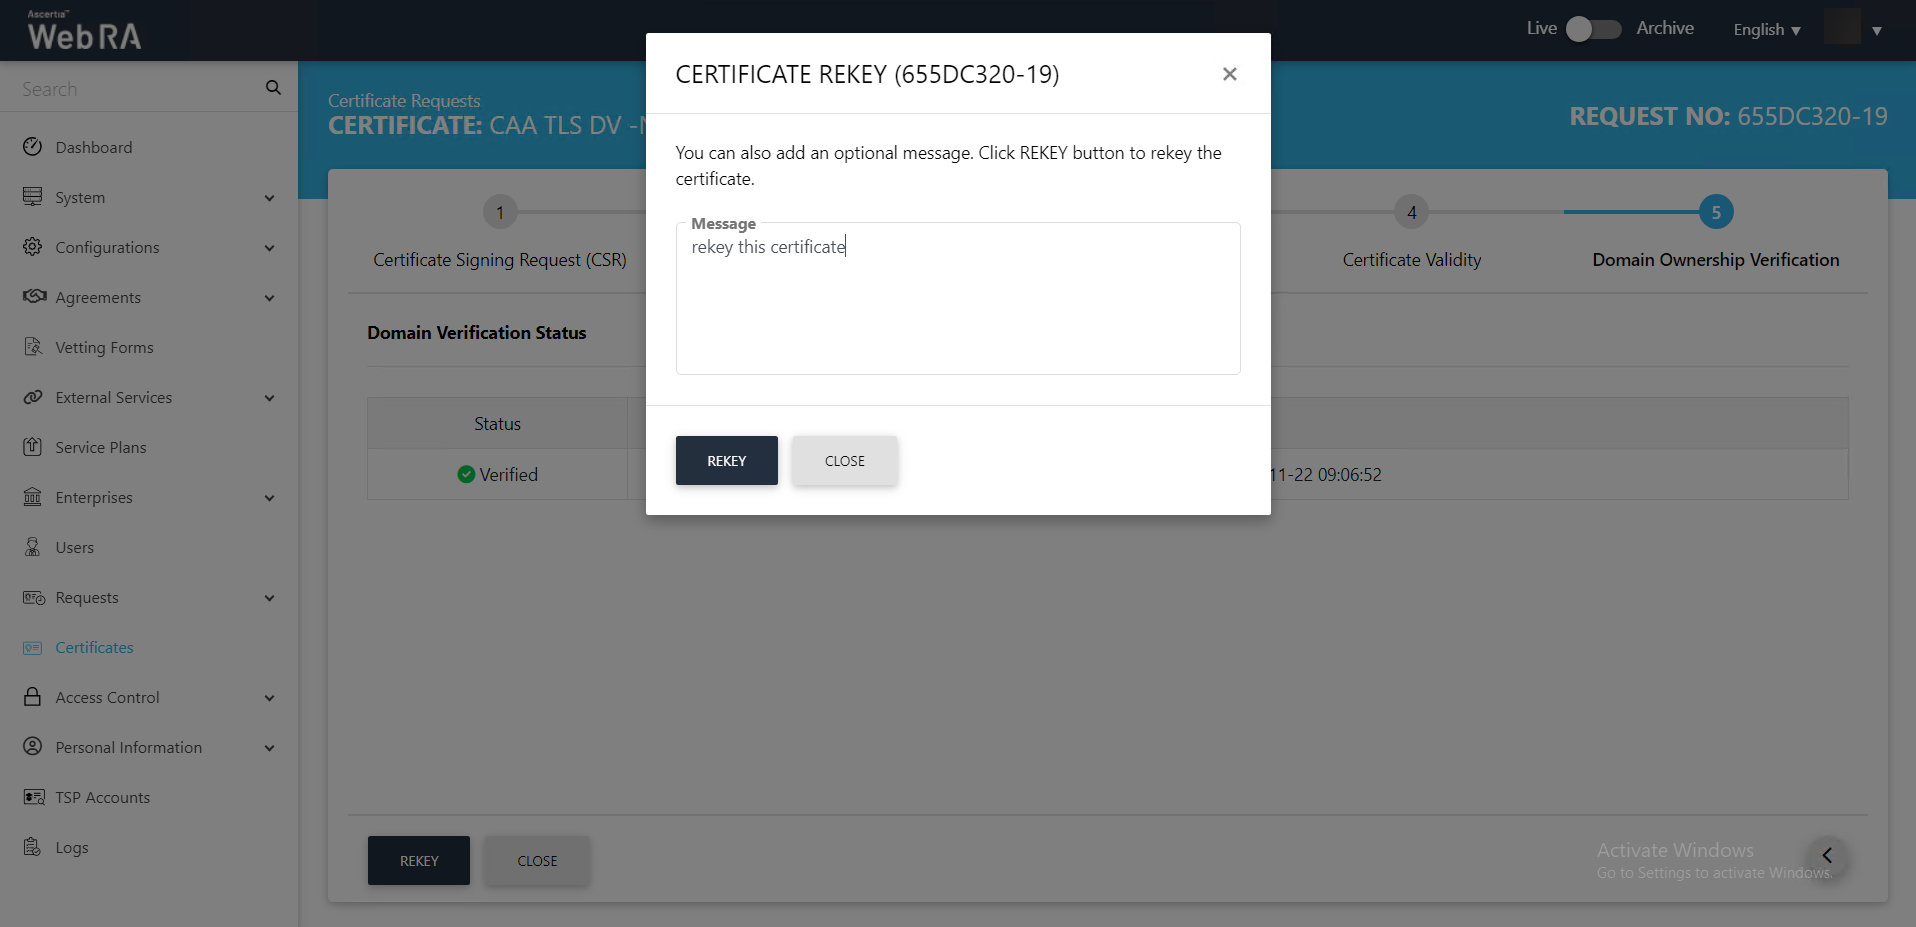Close the Certificate Rekey dialog with X
This screenshot has height=927, width=1916.
[1230, 74]
